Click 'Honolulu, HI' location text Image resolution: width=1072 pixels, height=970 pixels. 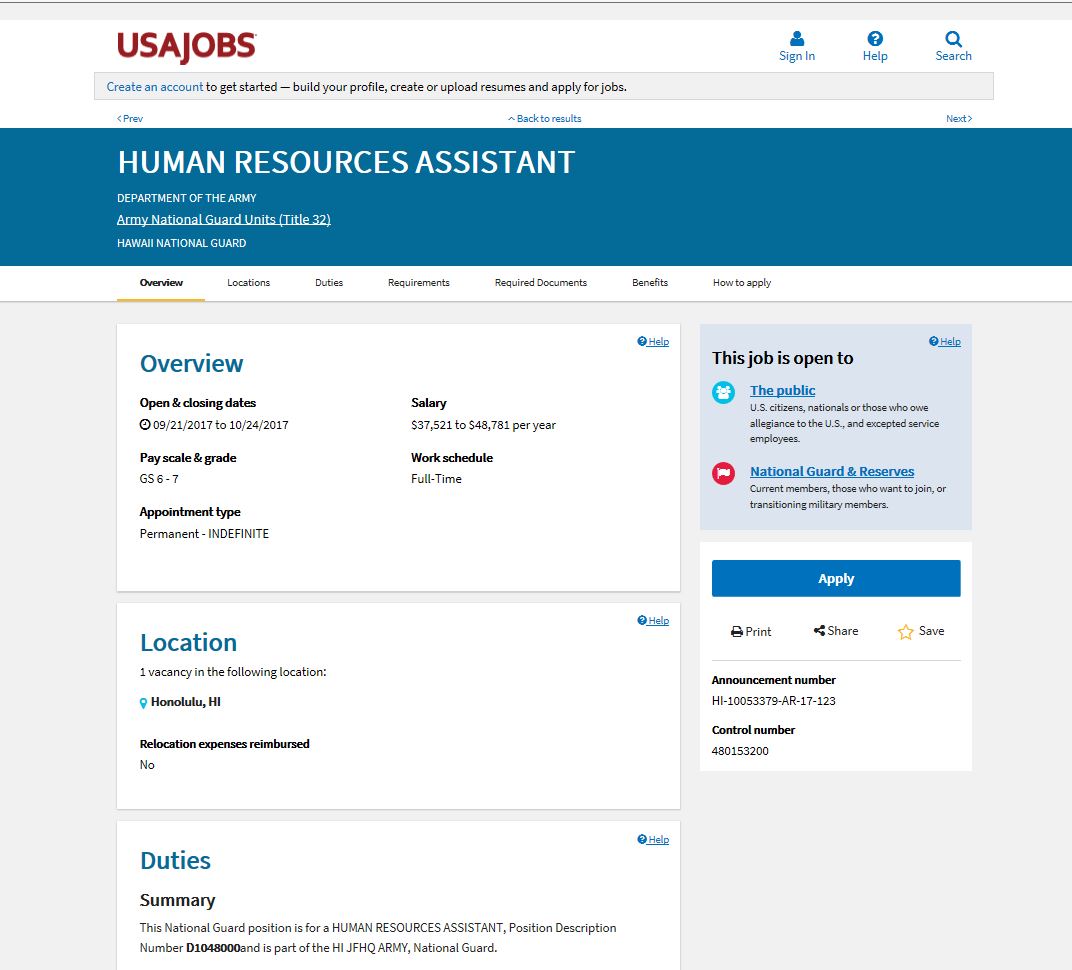(x=185, y=702)
